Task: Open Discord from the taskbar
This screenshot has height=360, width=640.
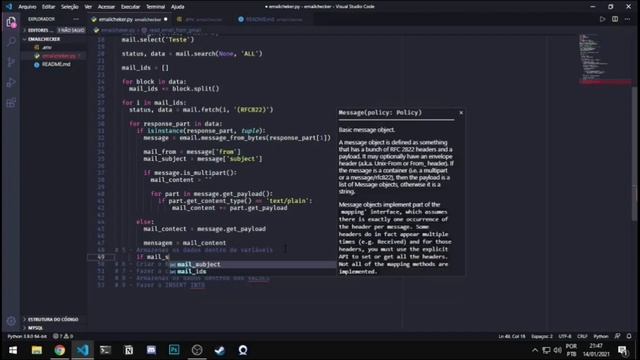Action: pyautogui.click(x=151, y=350)
